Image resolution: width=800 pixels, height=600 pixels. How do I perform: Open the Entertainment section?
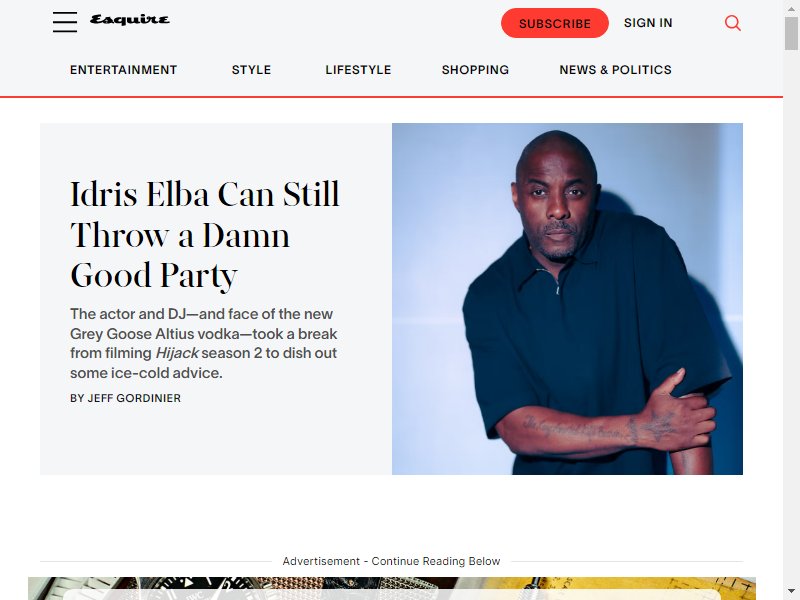[123, 70]
